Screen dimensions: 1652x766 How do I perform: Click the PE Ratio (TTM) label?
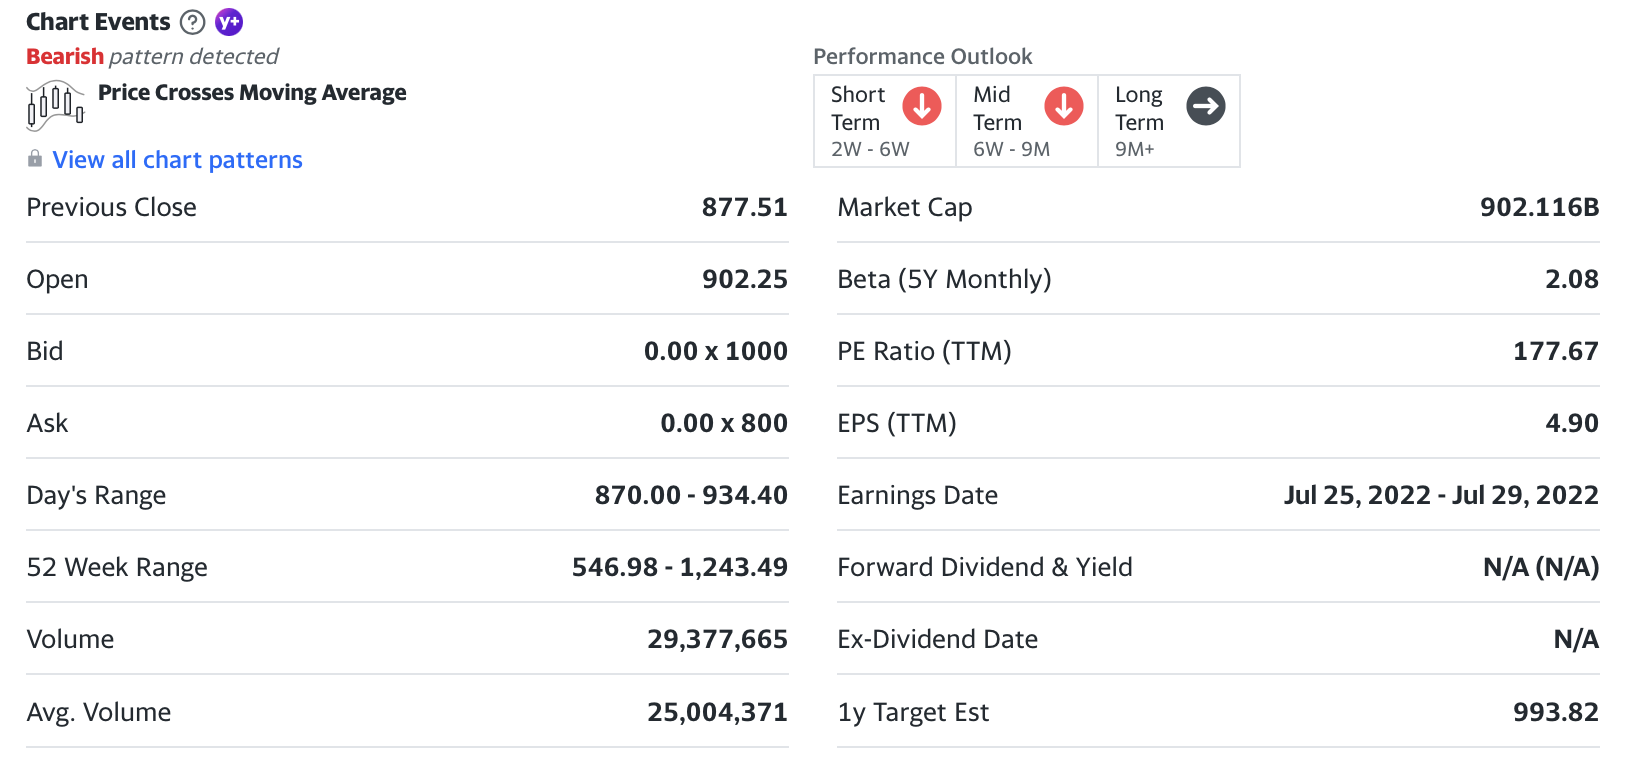click(x=924, y=351)
